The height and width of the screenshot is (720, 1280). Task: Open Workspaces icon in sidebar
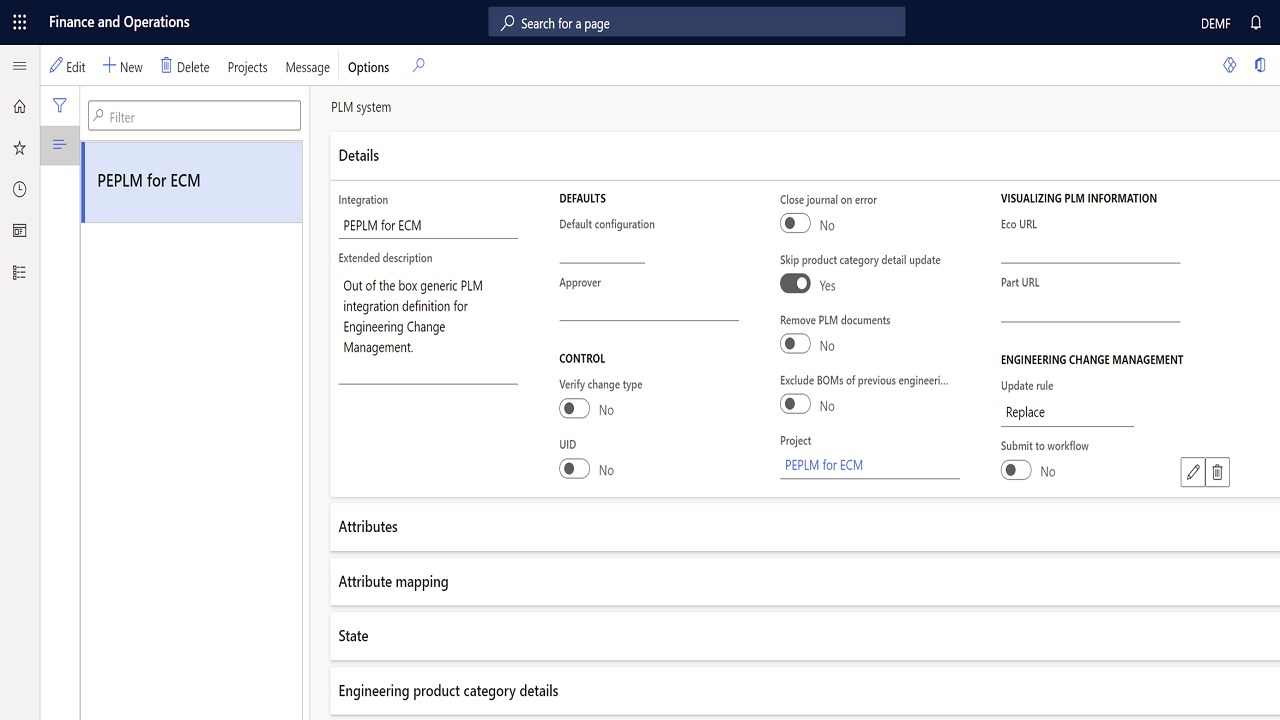coord(19,230)
